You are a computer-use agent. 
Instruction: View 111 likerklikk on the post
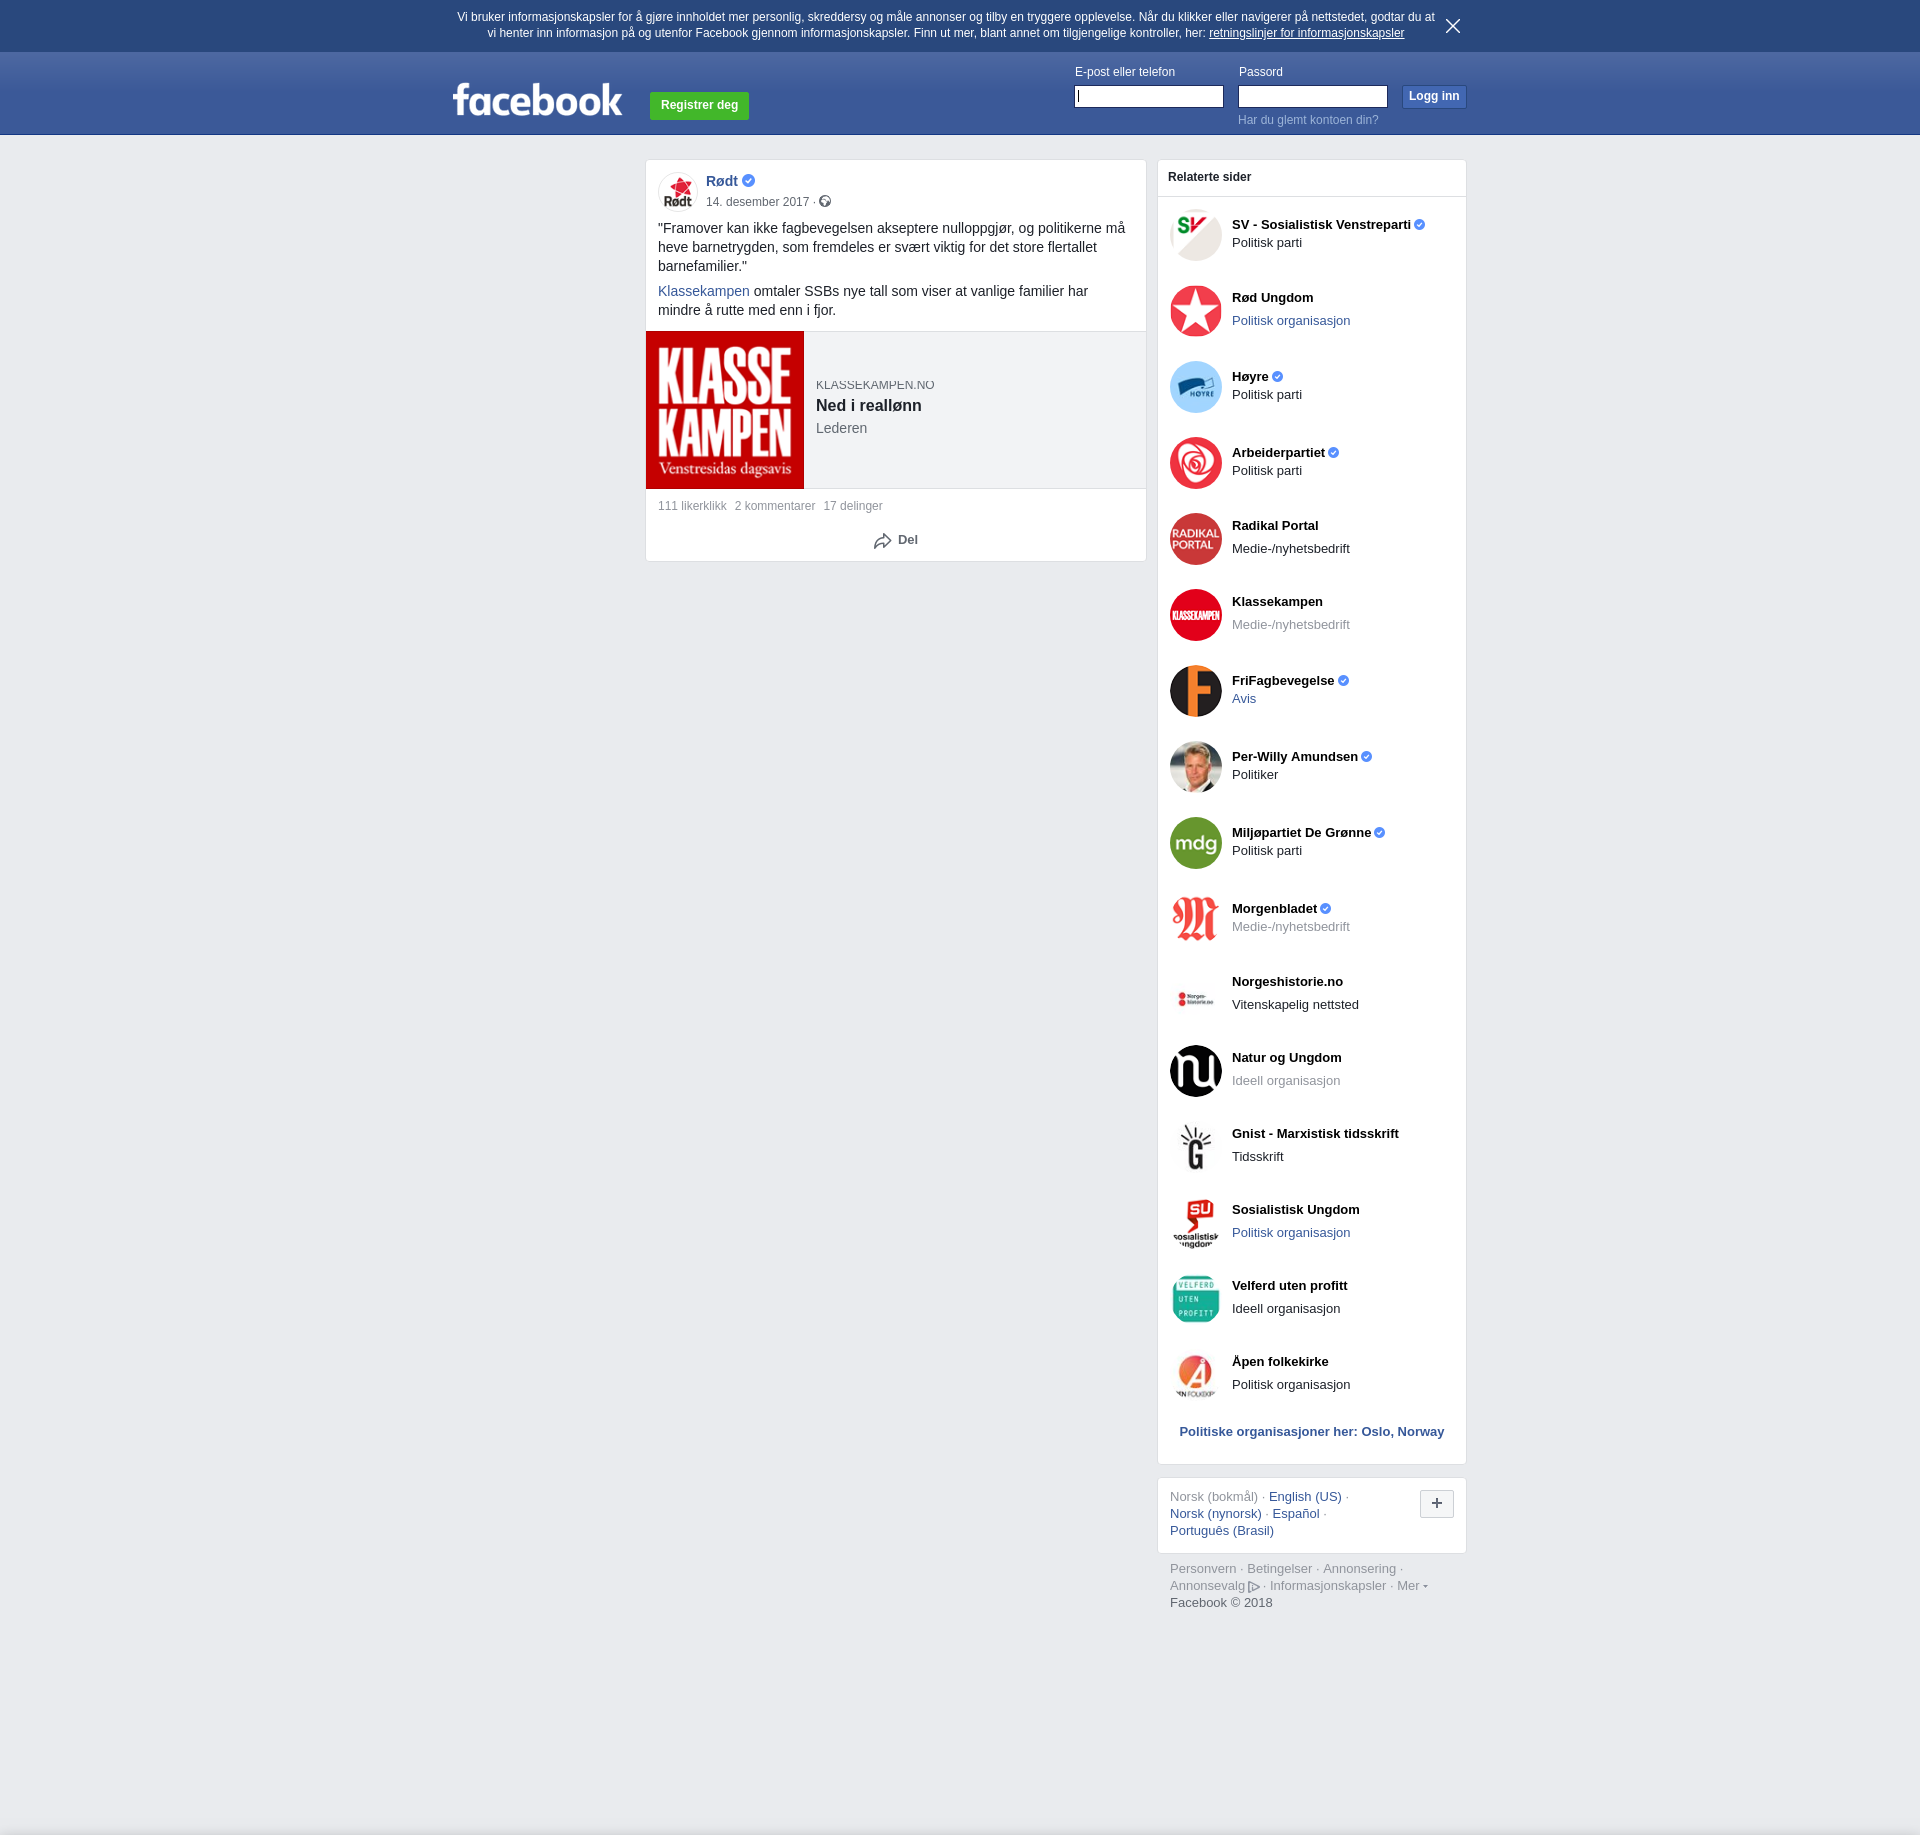coord(692,506)
